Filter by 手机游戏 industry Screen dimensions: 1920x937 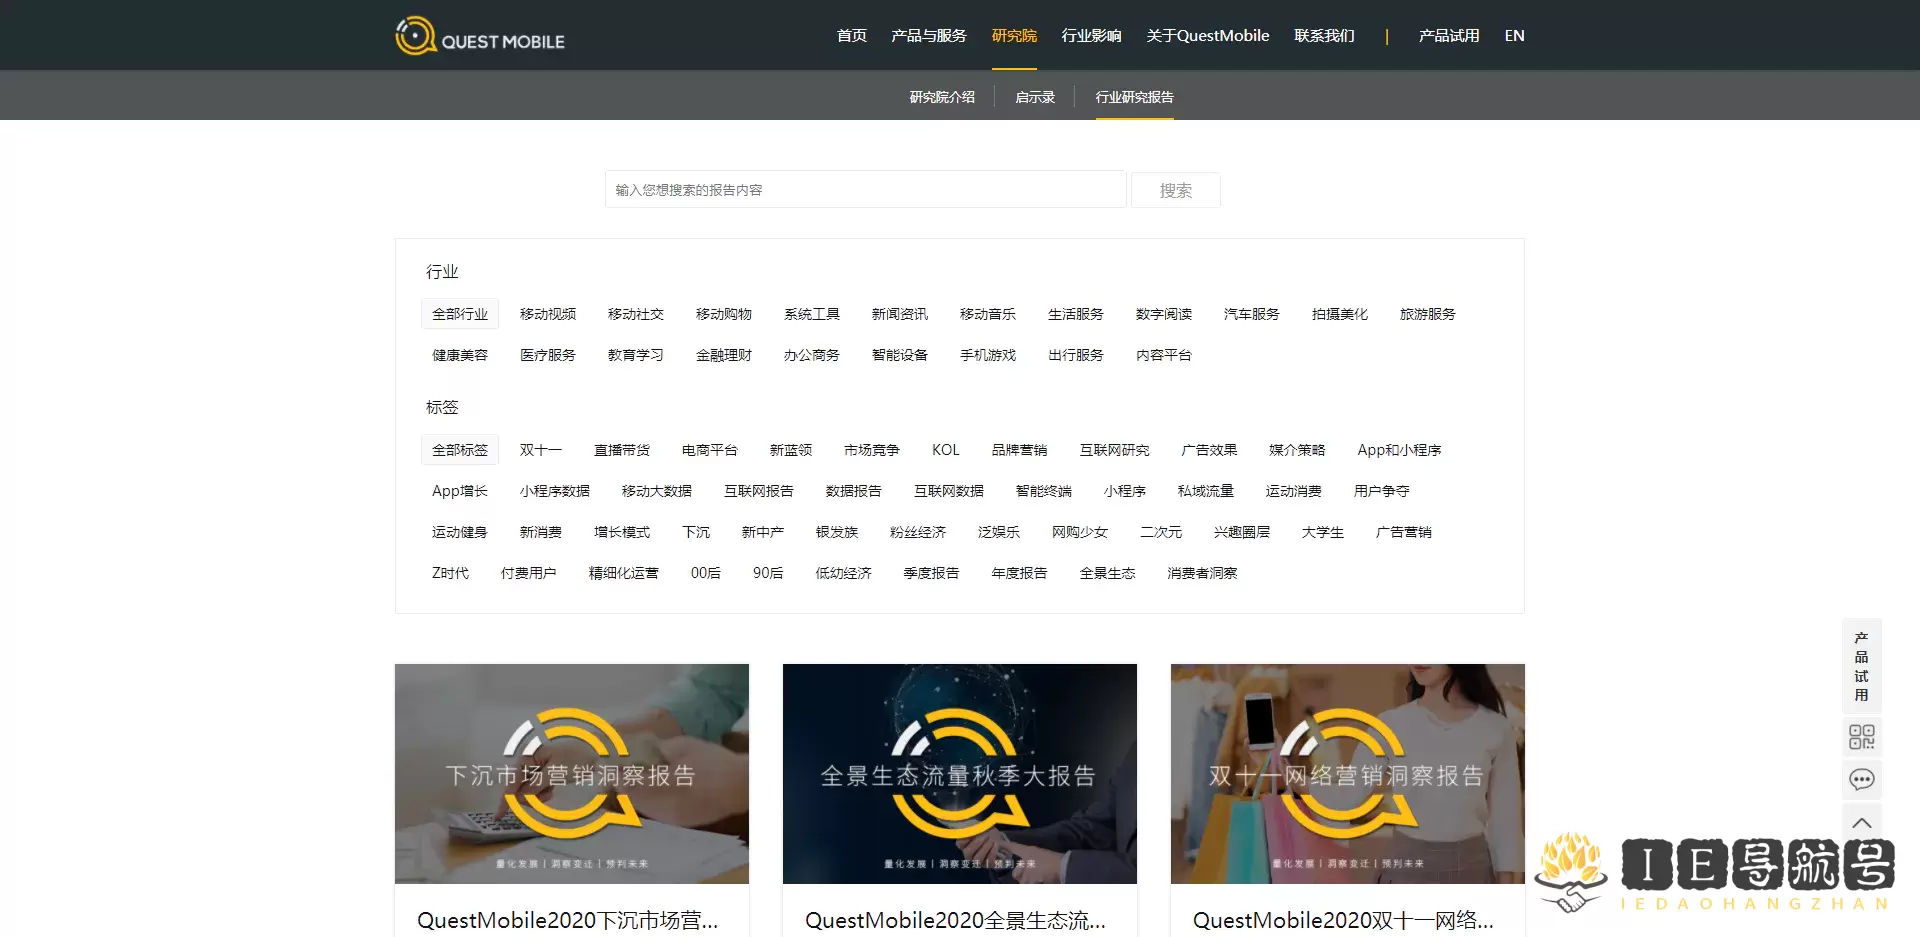[x=988, y=355]
